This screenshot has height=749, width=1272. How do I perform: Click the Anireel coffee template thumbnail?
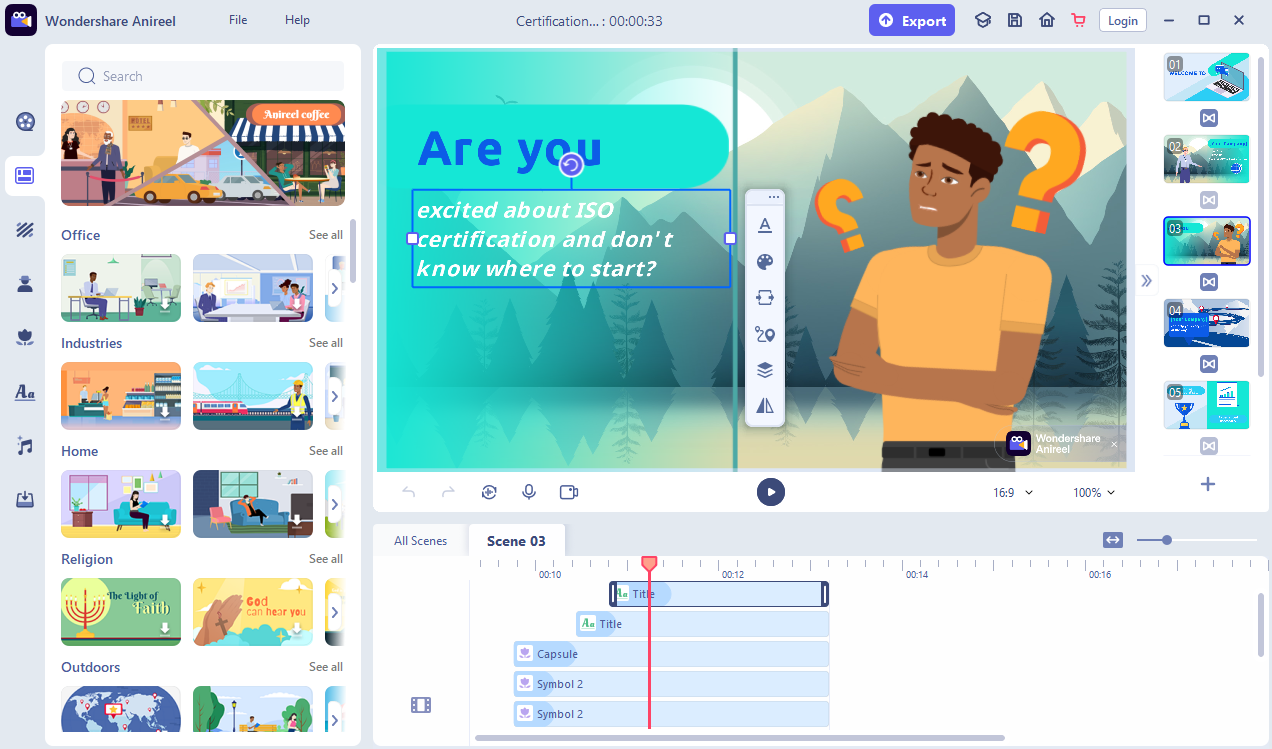(203, 152)
